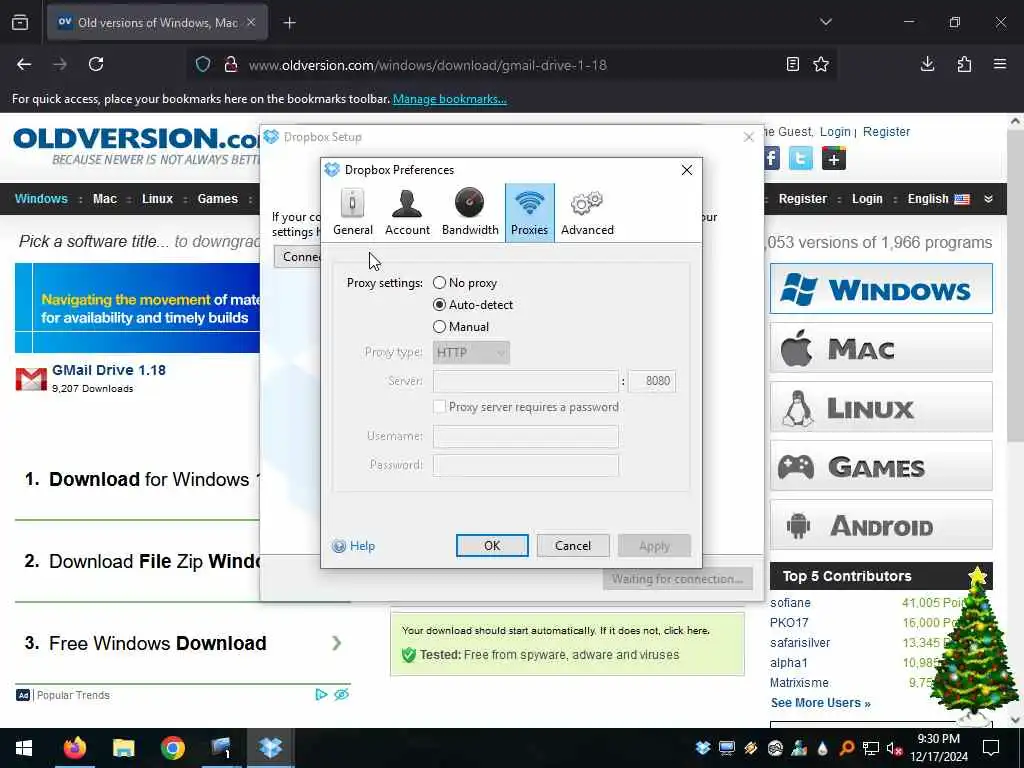Click the Dropbox tray icon
This screenshot has width=1024, height=768.
pos(703,748)
